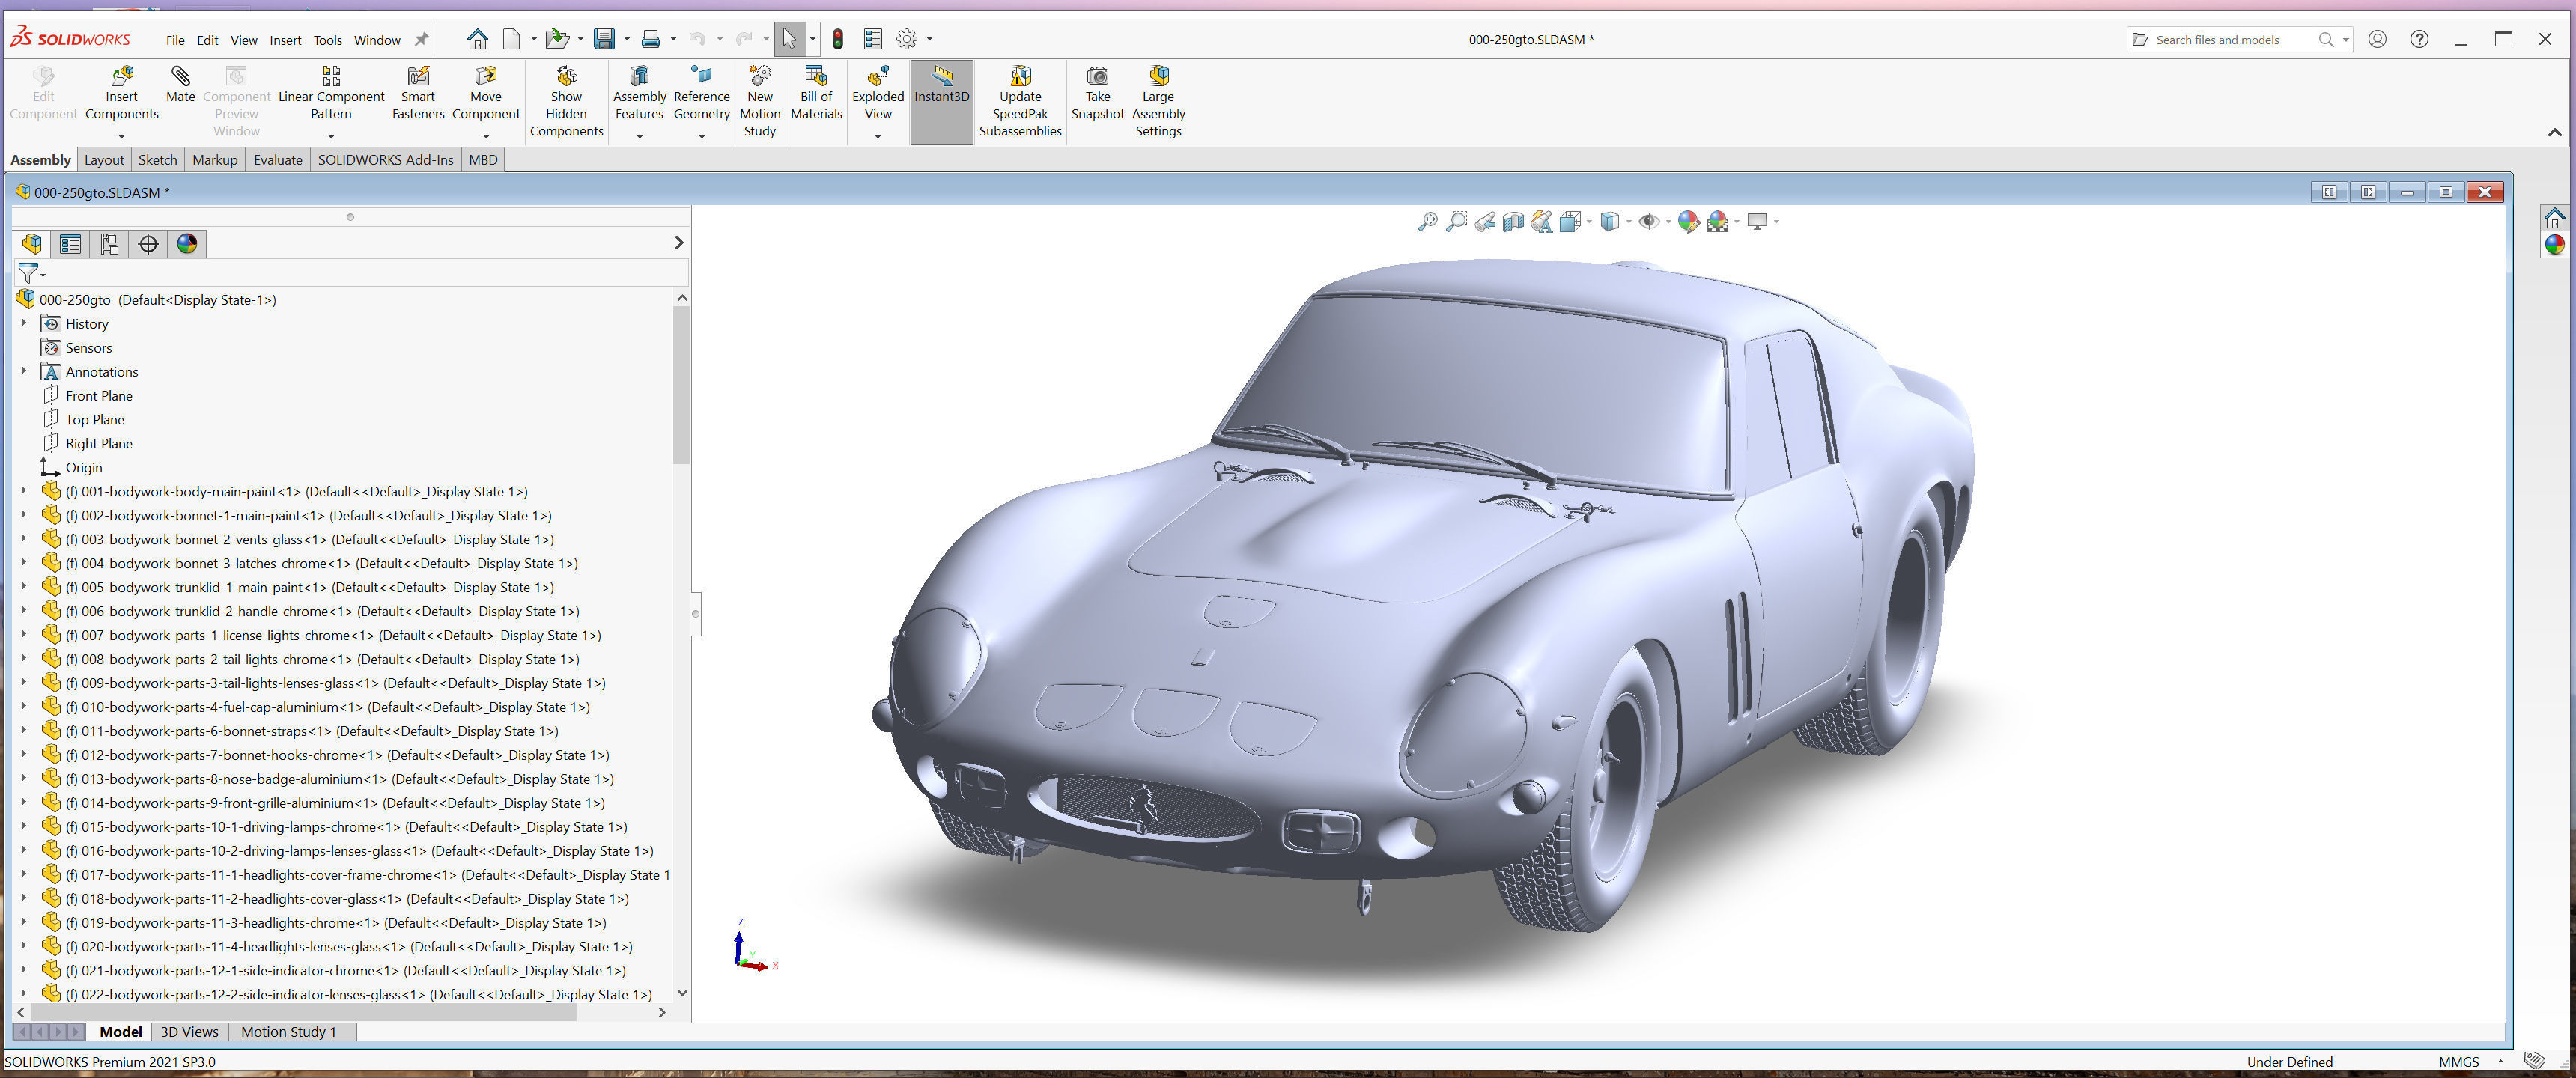
Task: Open Reference Geometry tool
Action: coord(701,94)
